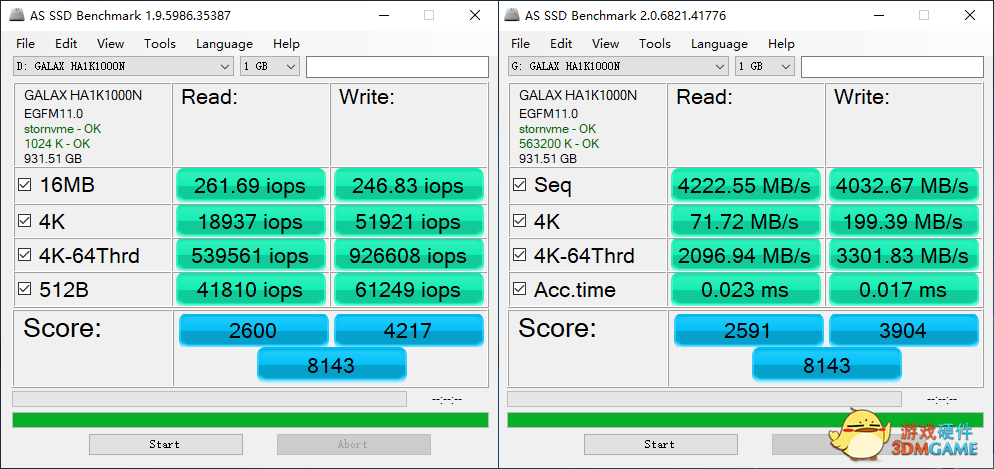This screenshot has height=469, width=994.
Task: Click the 1024 K - OK alignment text
Action: [57, 144]
